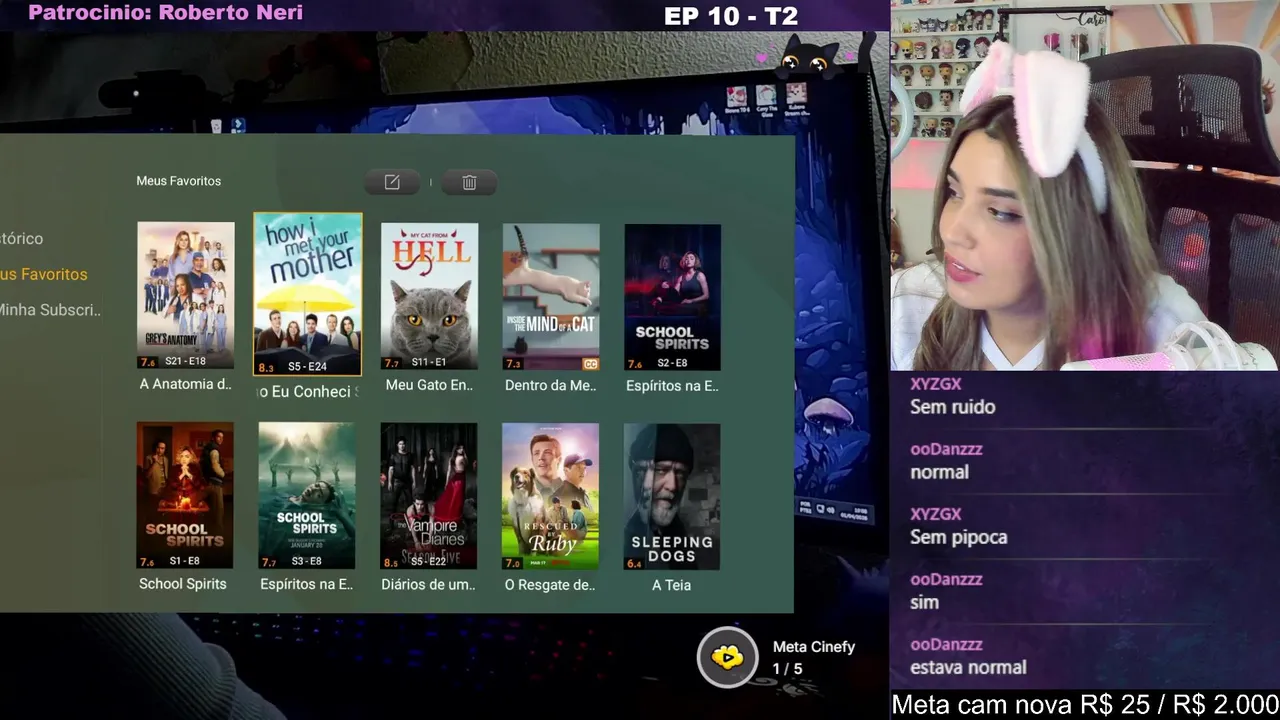This screenshot has width=1280, height=720.
Task: Open School Spirits S1-E8 poster
Action: [x=185, y=496]
